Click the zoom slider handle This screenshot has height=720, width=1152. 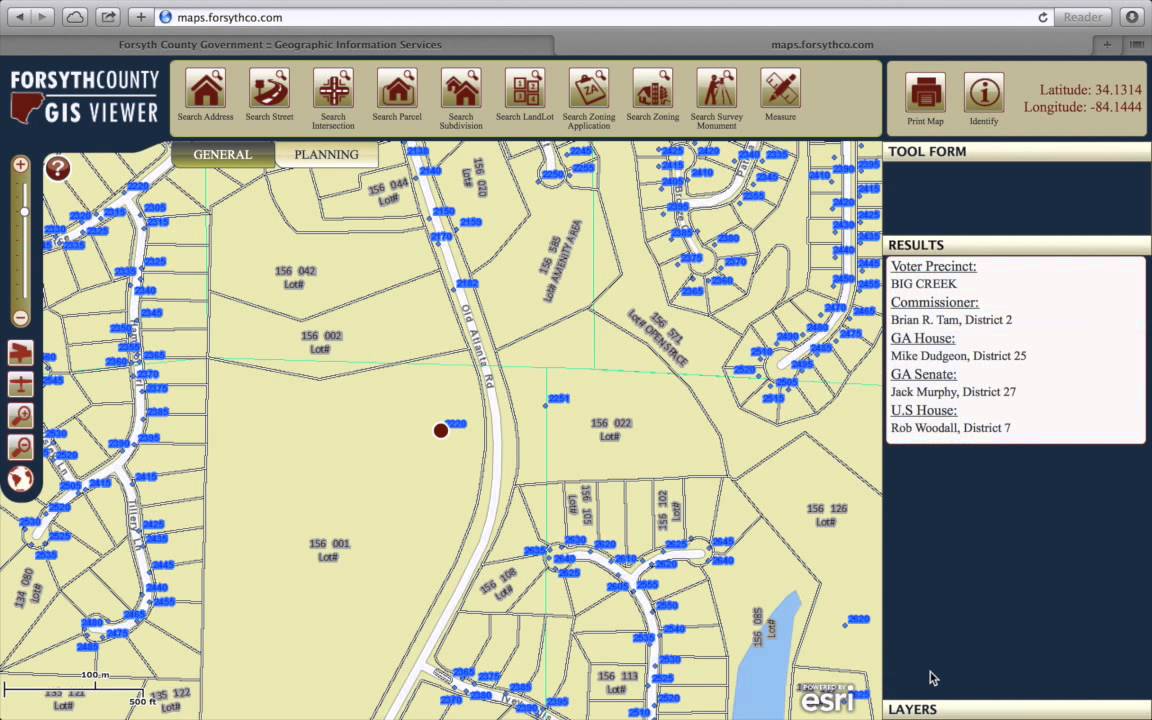coord(24,212)
